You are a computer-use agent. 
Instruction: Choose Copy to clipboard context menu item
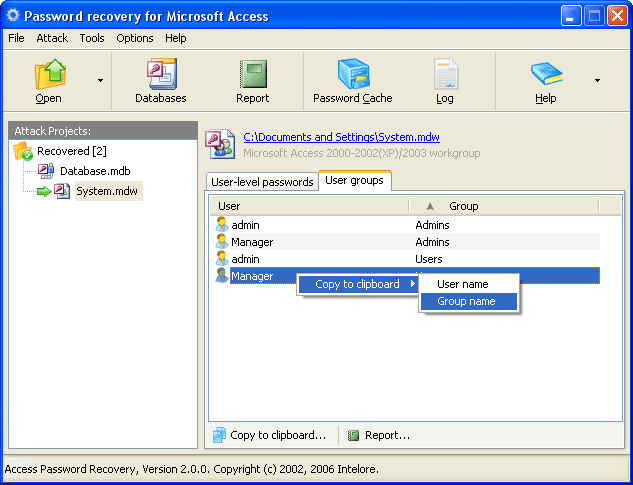click(x=357, y=284)
